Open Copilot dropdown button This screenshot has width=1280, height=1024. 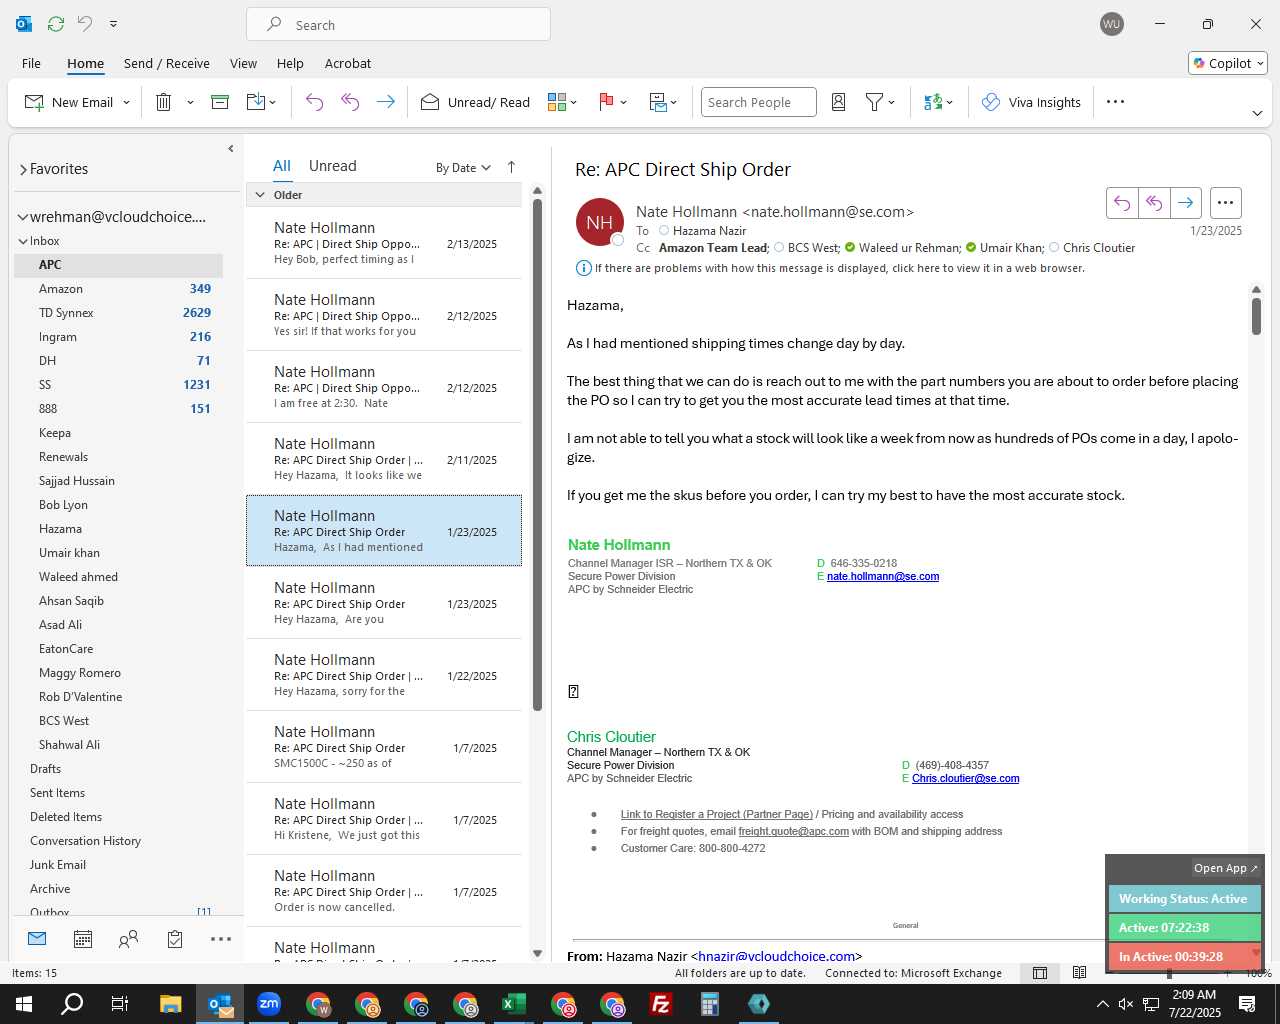click(1228, 63)
